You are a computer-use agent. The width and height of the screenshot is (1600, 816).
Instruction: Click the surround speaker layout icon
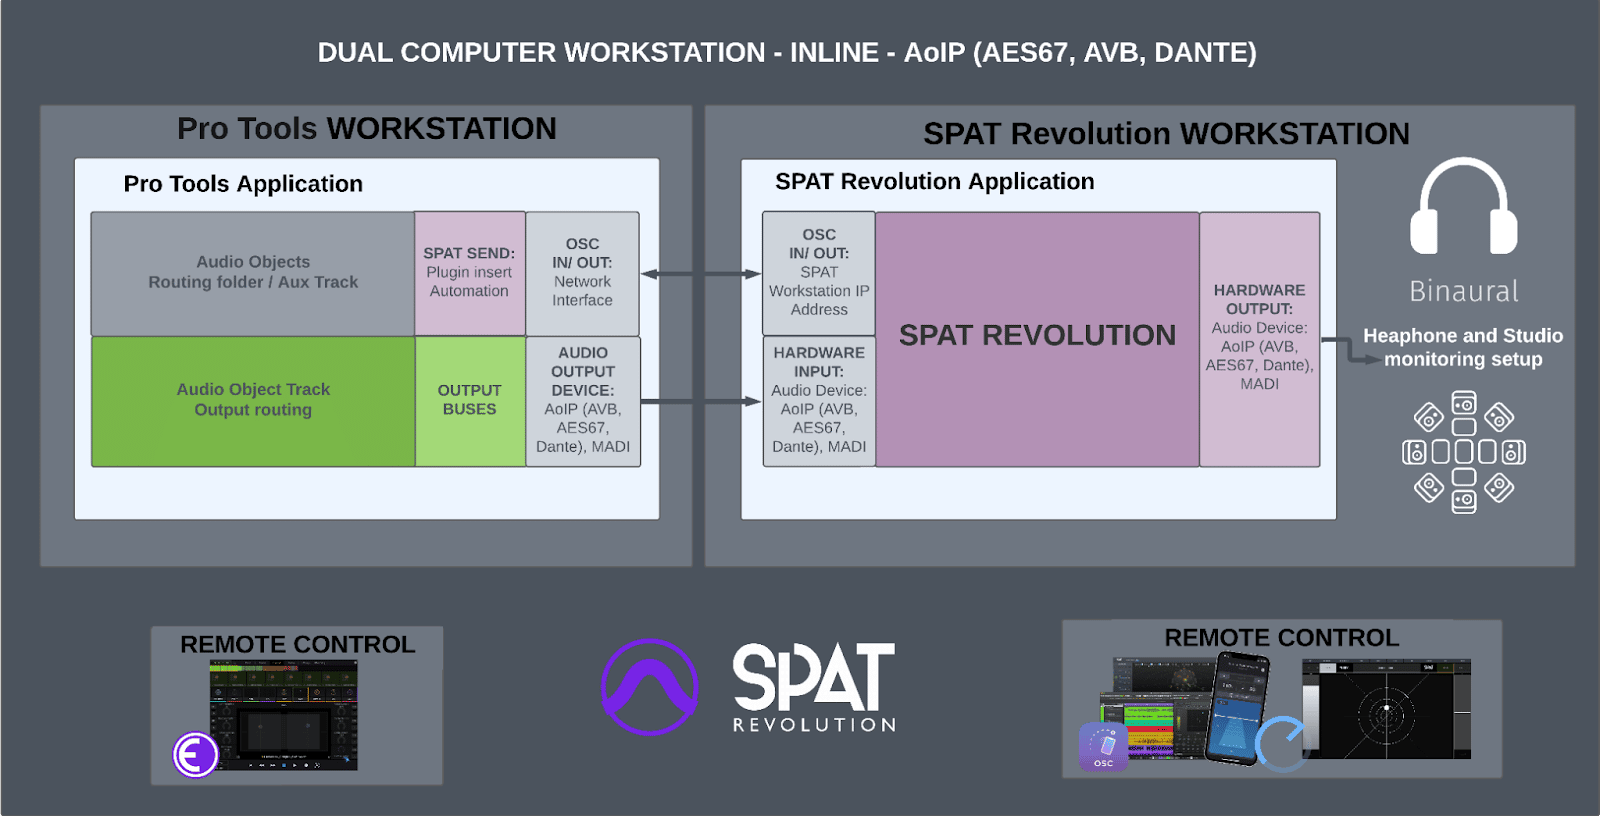[1463, 452]
